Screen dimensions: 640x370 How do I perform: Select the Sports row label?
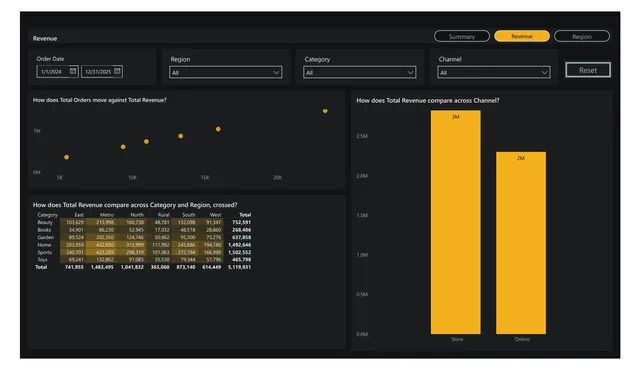44,252
